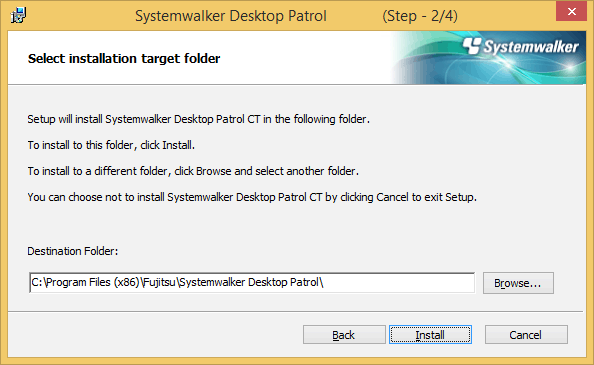Click the line starting Setup will install Systemwalker
Viewport: 594px width, 365px height.
(199, 119)
